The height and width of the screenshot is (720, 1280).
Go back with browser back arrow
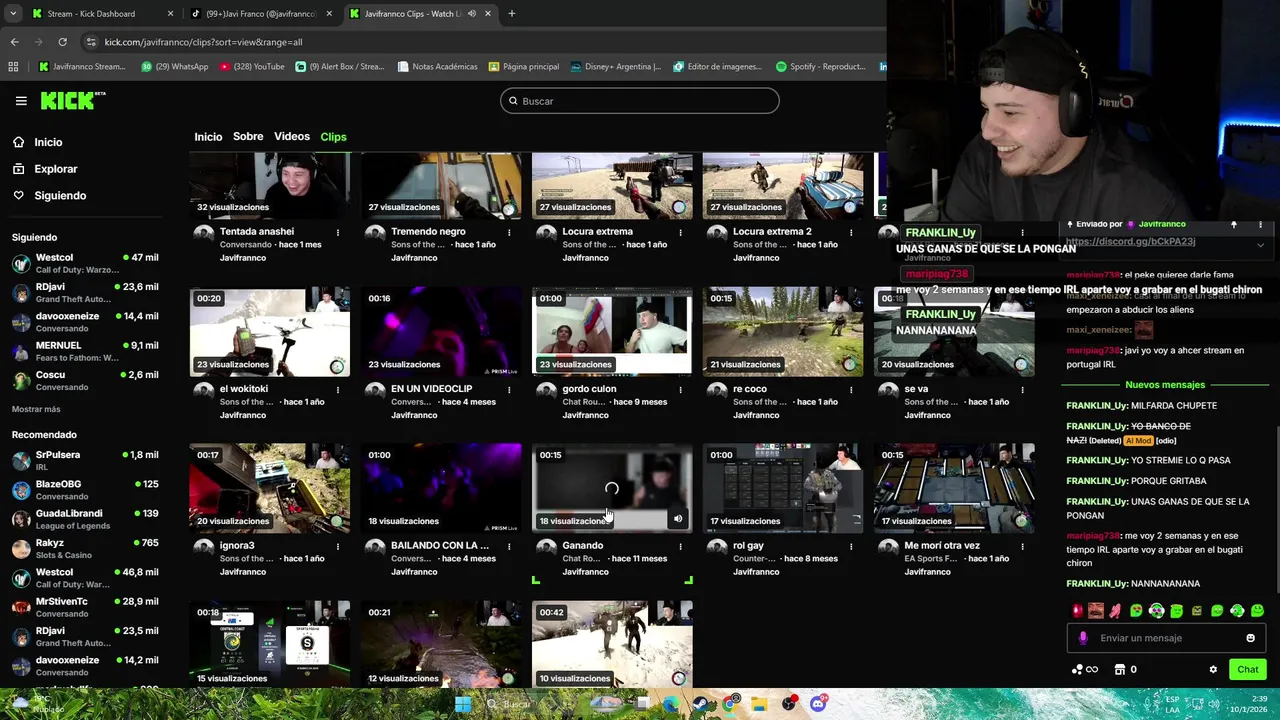click(14, 42)
